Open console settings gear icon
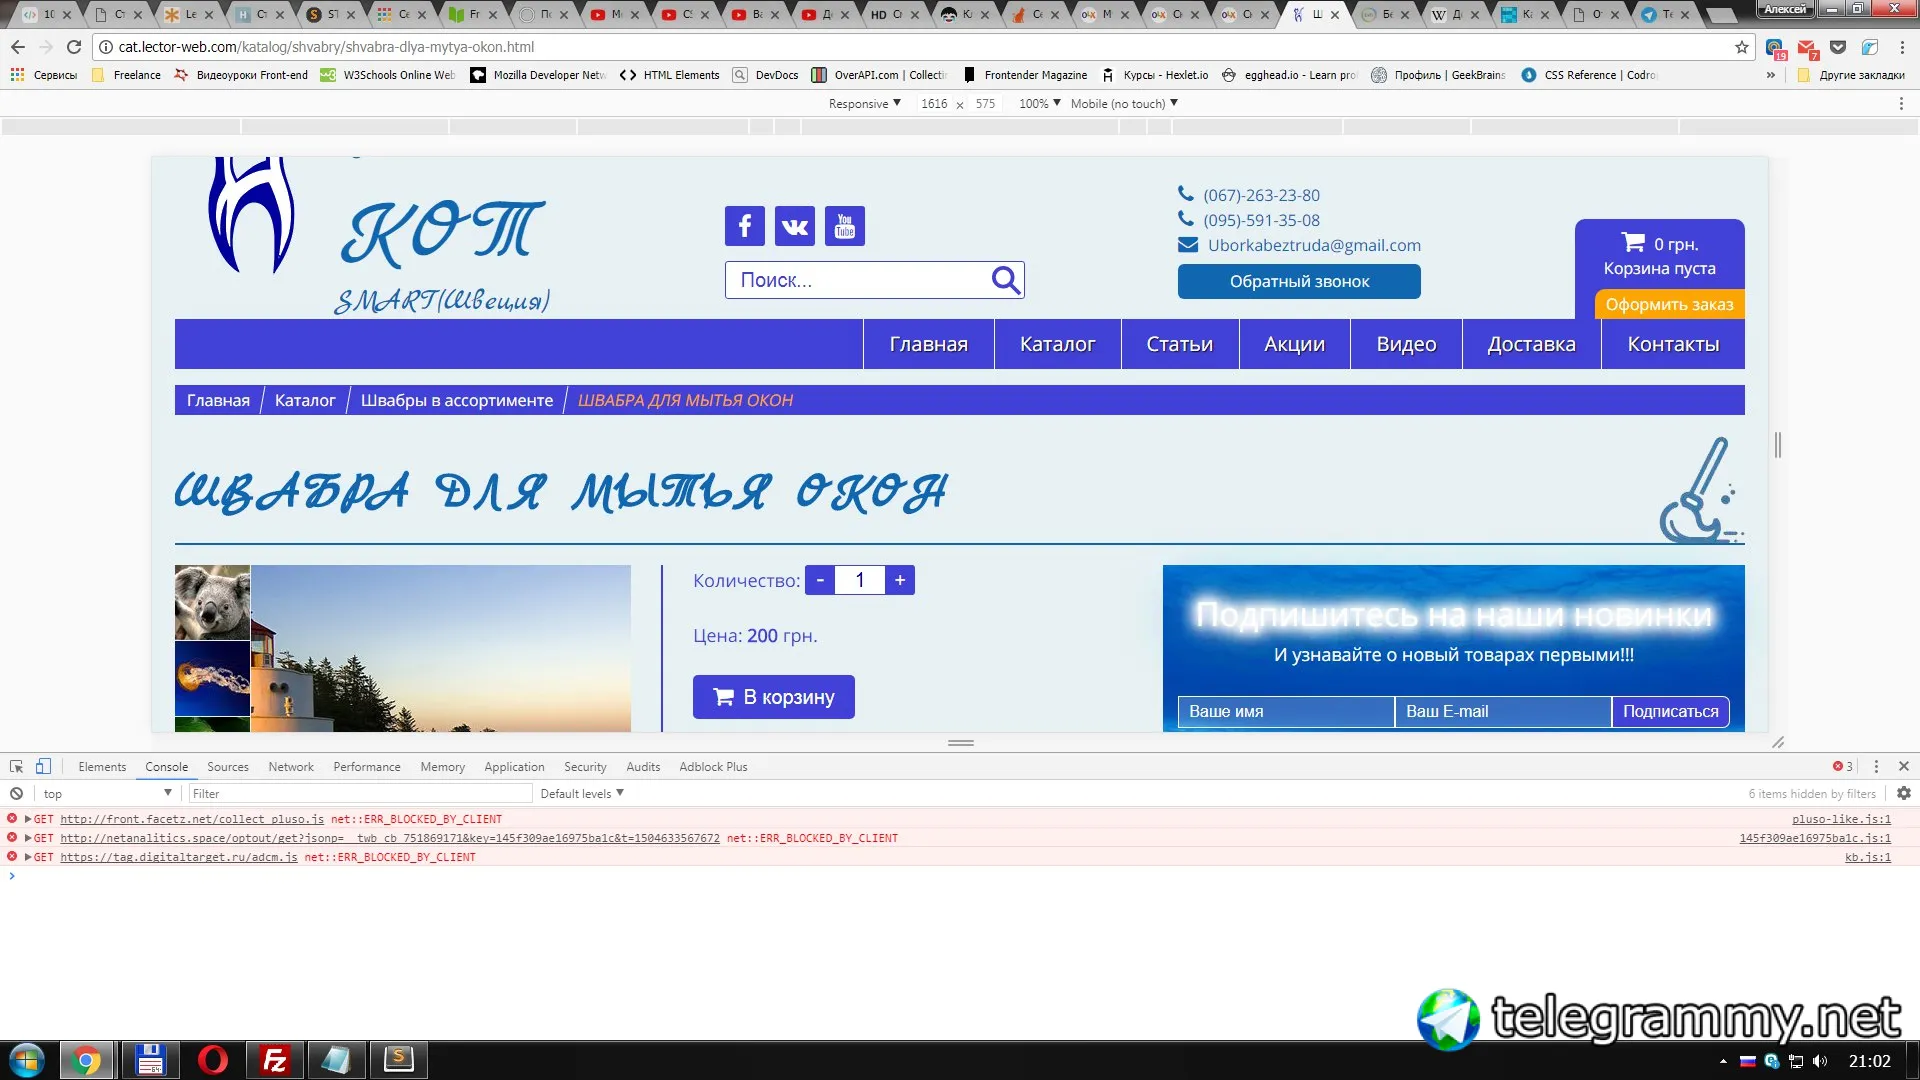Screen dimensions: 1920x1080 coord(1903,793)
